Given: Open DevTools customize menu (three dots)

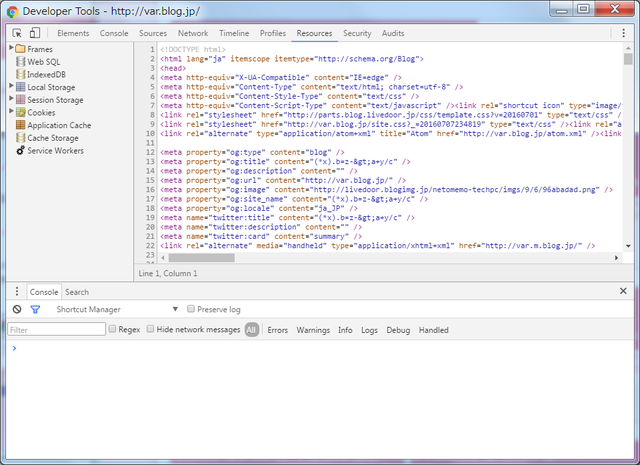Looking at the screenshot, I should [x=623, y=33].
